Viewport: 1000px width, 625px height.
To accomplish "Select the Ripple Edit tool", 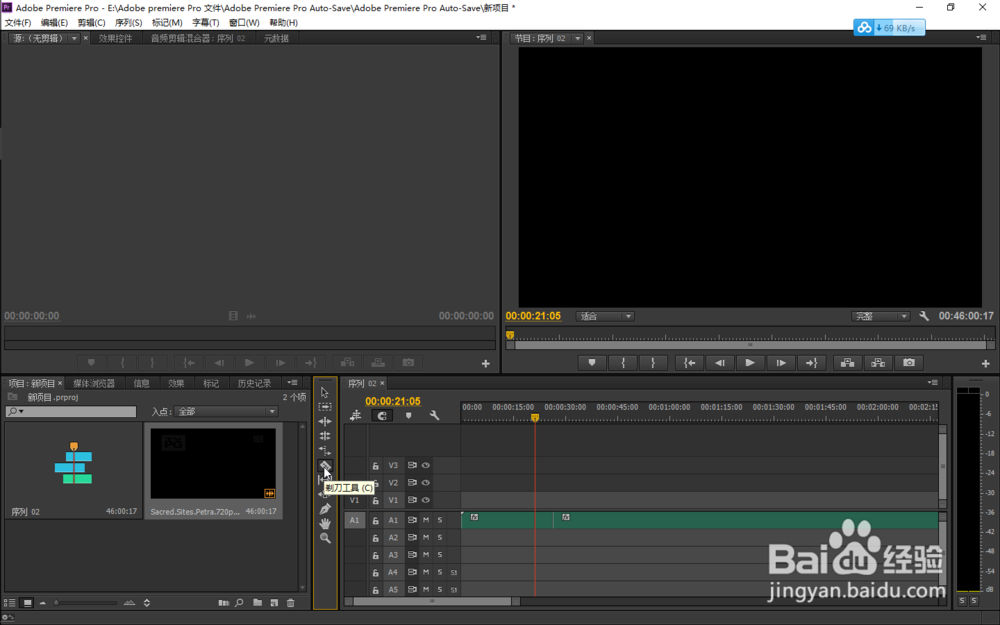I will (325, 422).
